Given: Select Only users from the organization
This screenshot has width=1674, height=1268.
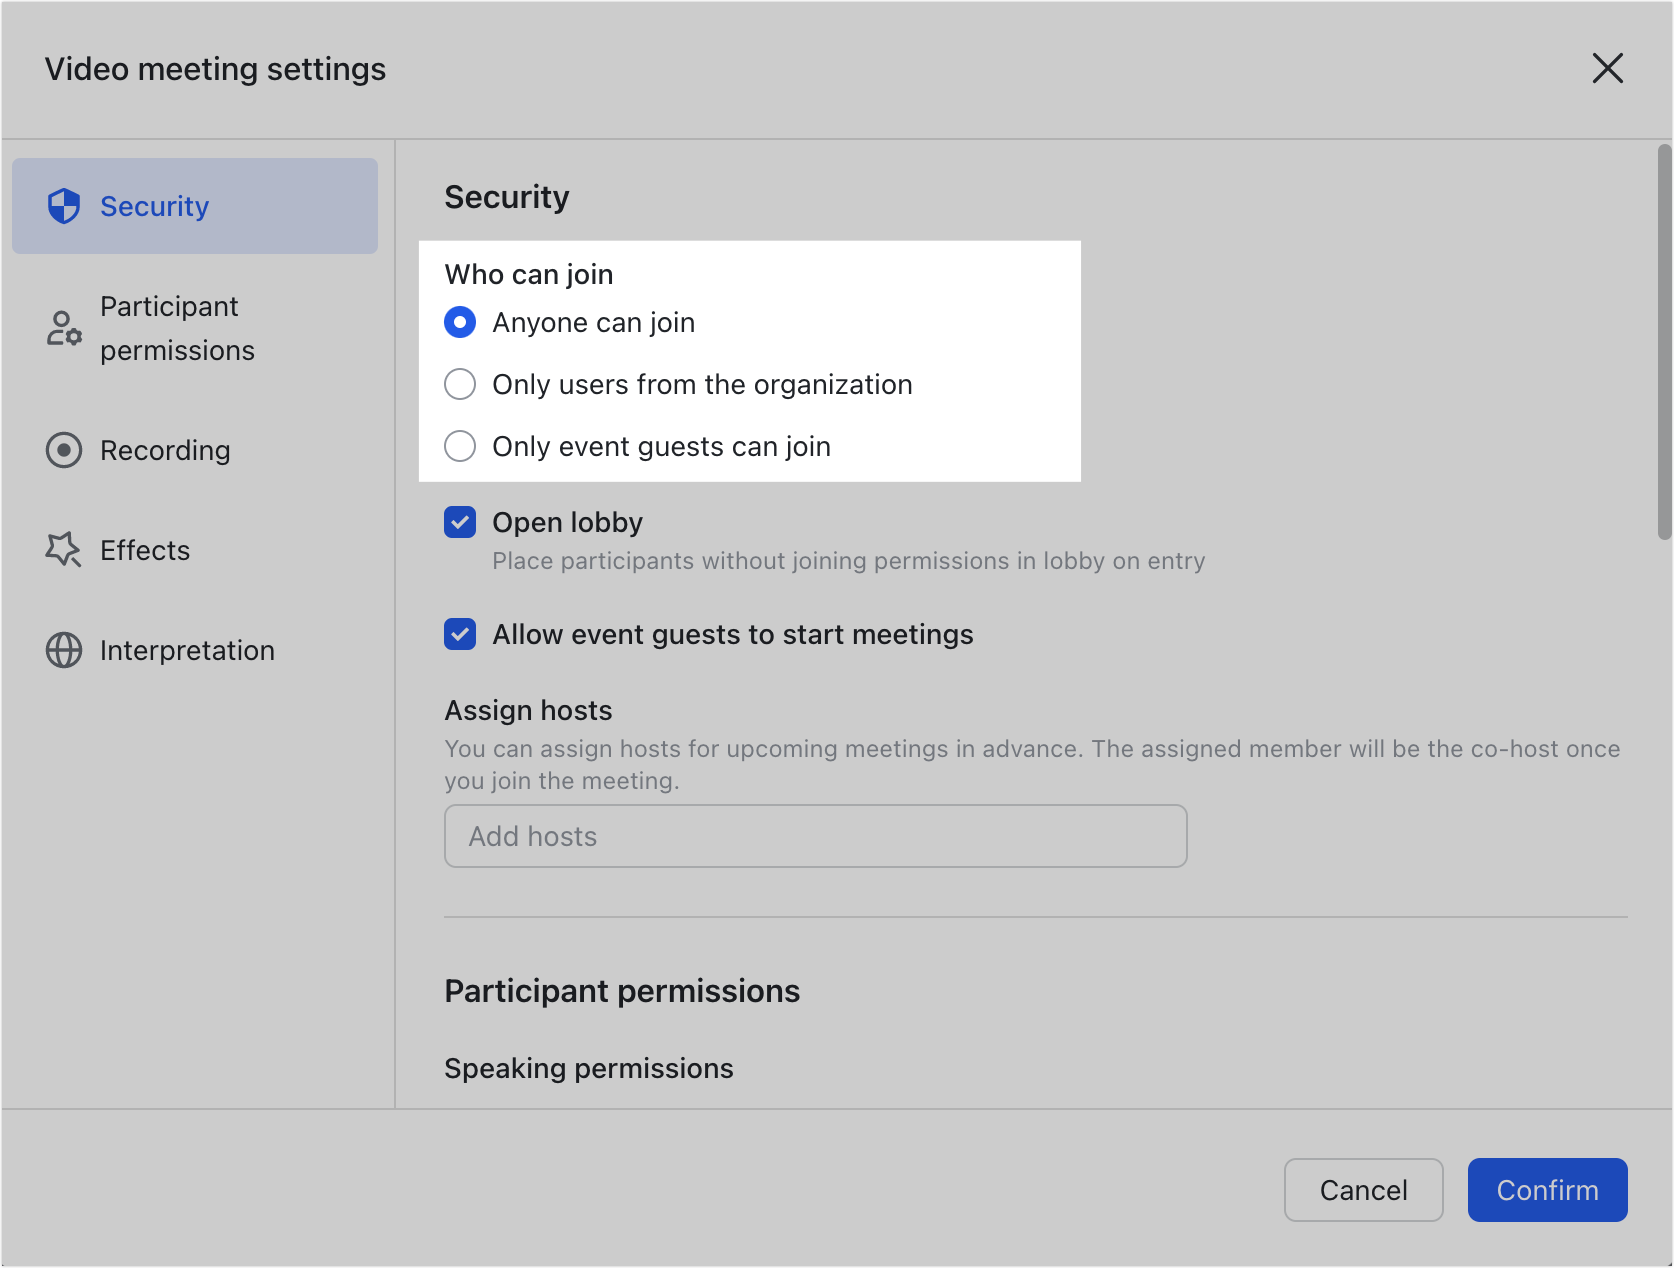Looking at the screenshot, I should 459,384.
